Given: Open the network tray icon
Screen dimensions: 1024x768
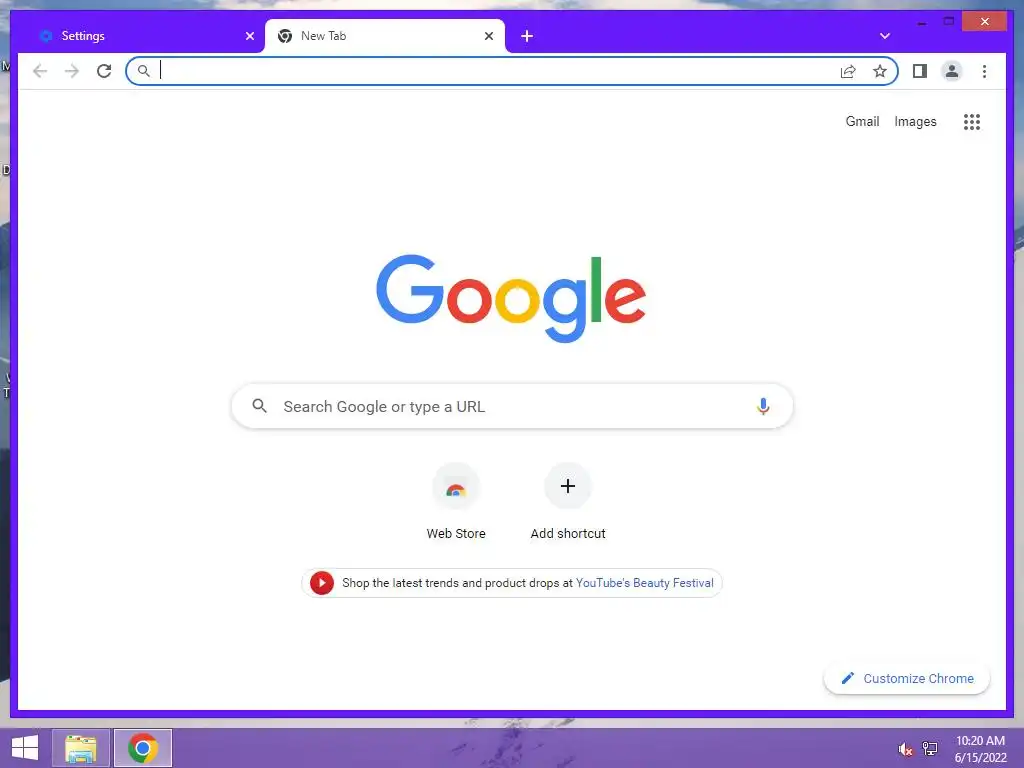Looking at the screenshot, I should 930,749.
